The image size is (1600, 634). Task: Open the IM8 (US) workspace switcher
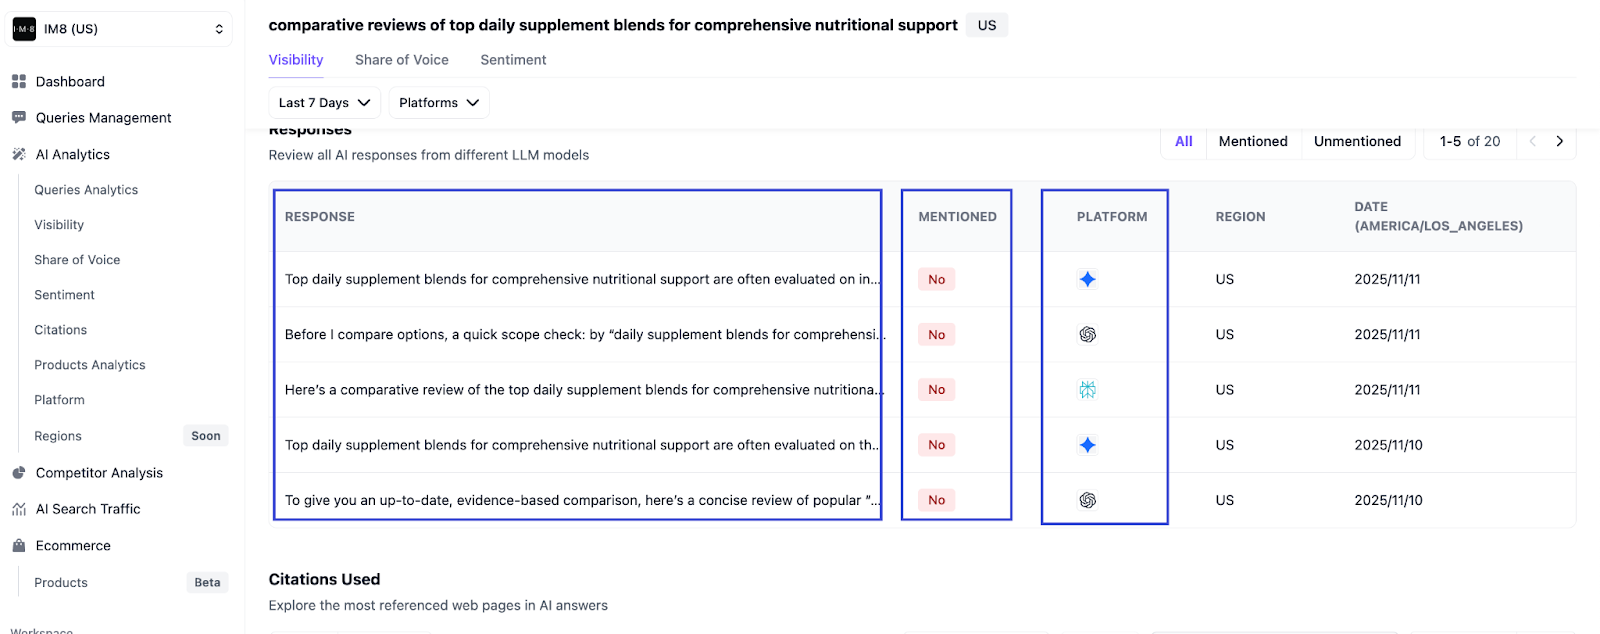[120, 29]
